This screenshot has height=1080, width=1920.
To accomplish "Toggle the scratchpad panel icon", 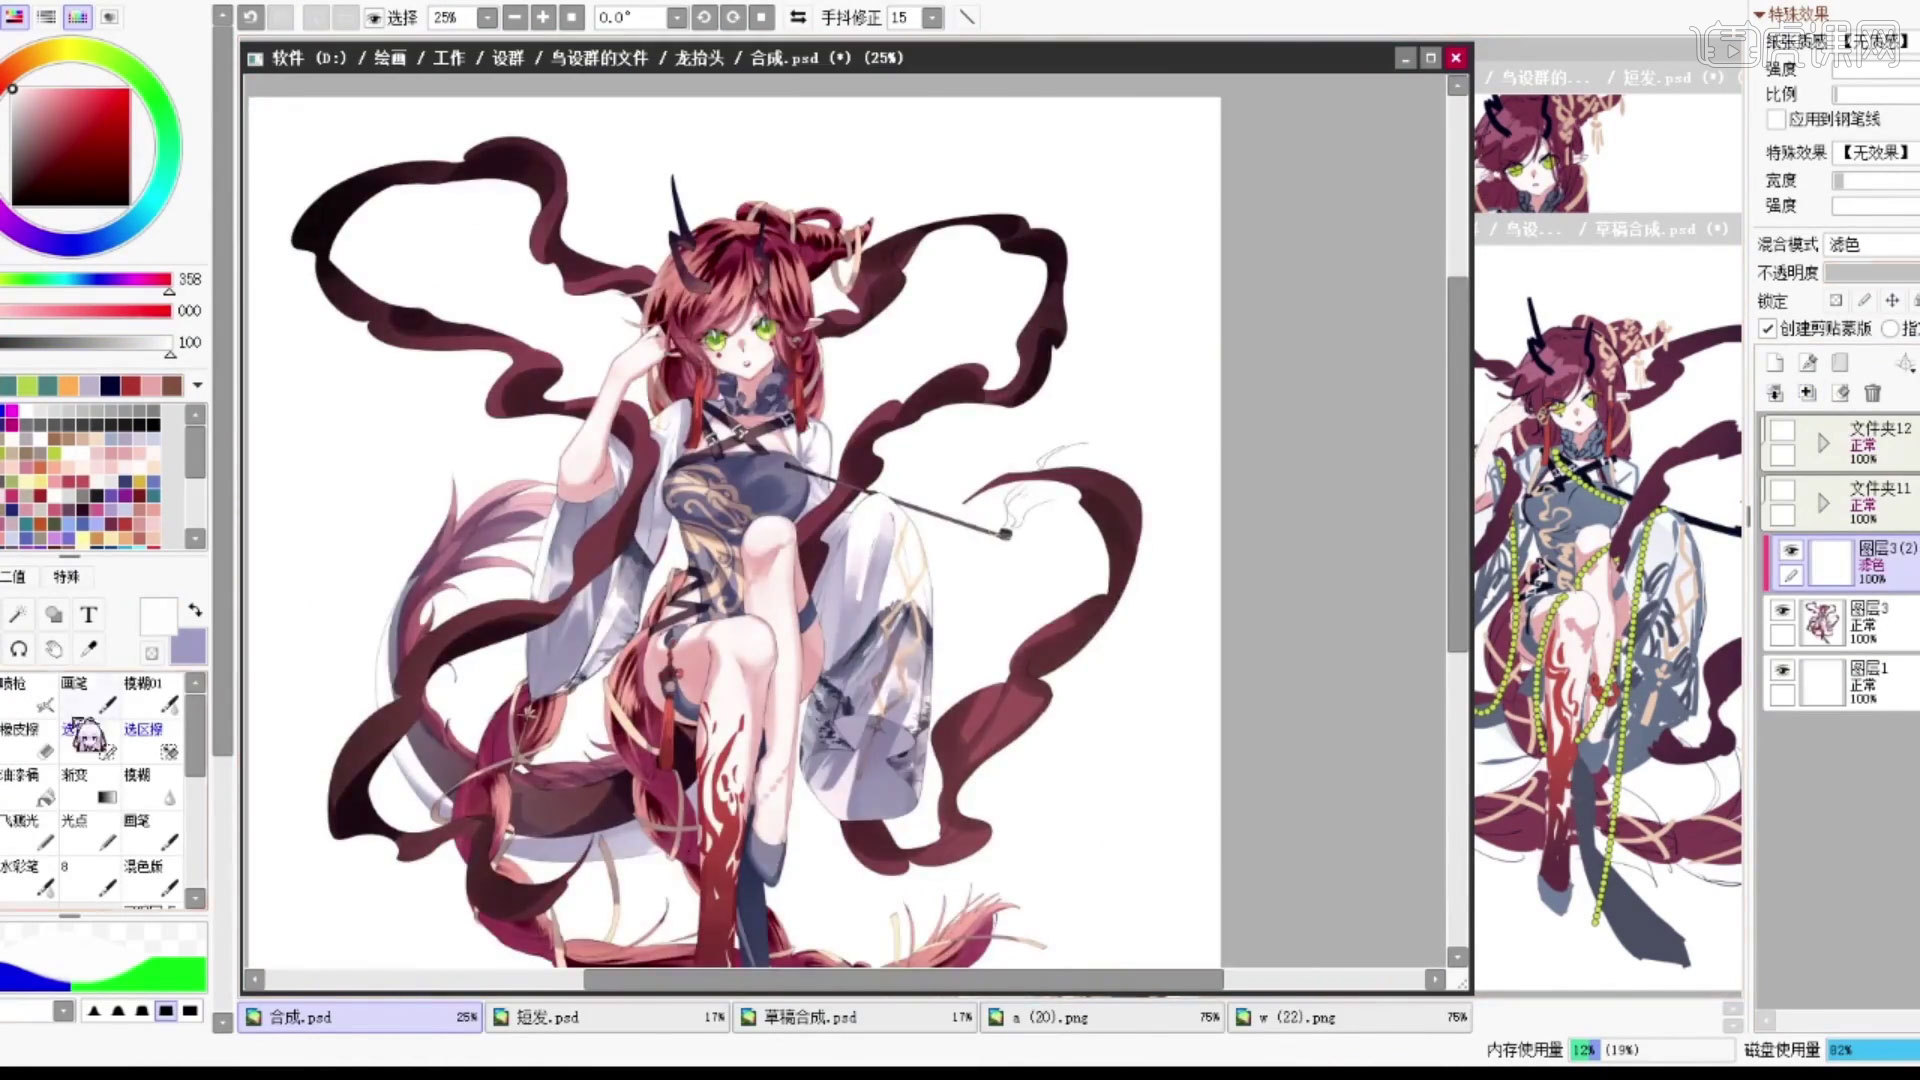I will coord(110,17).
